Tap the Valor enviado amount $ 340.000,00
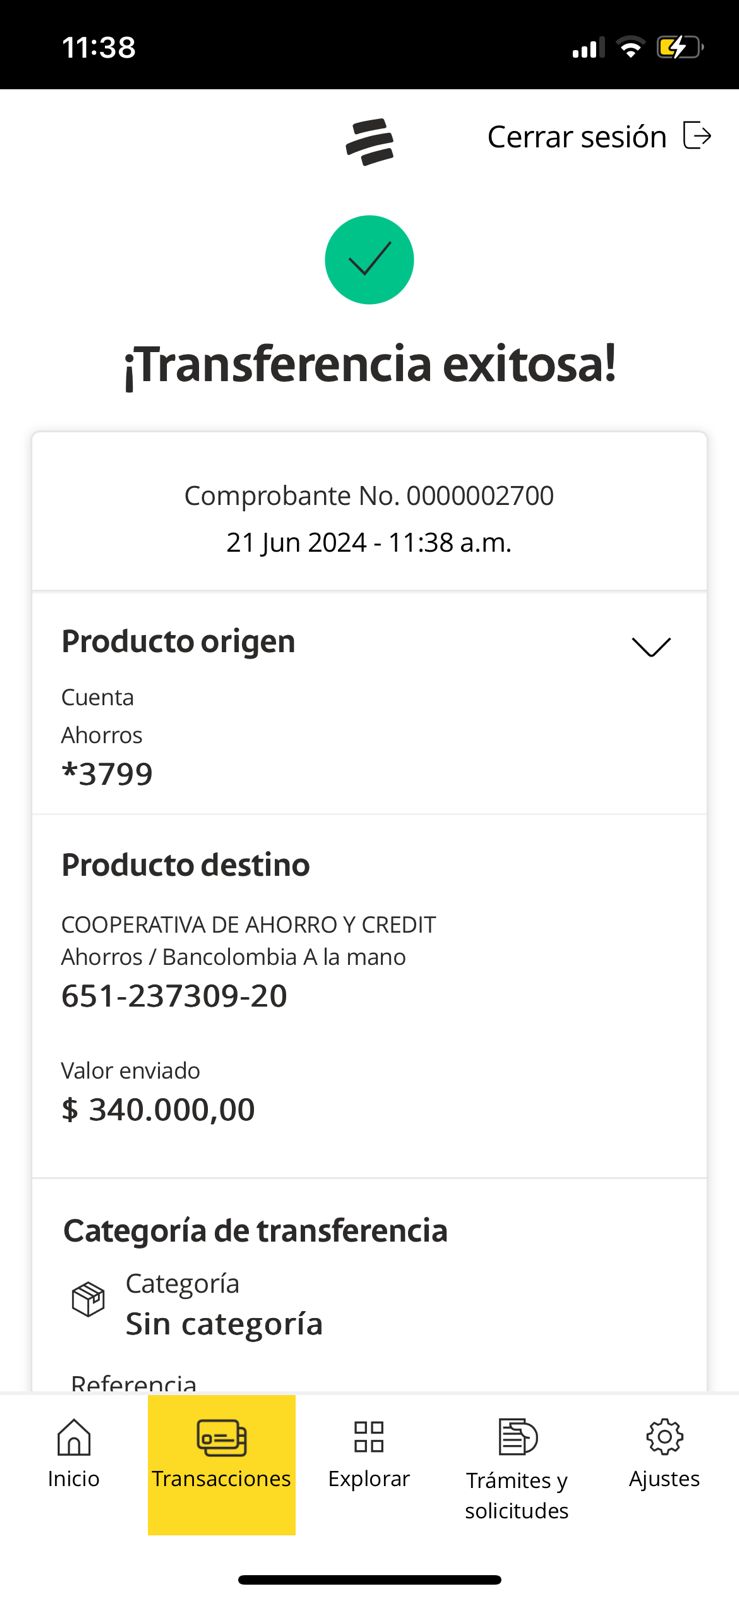 [x=158, y=1109]
